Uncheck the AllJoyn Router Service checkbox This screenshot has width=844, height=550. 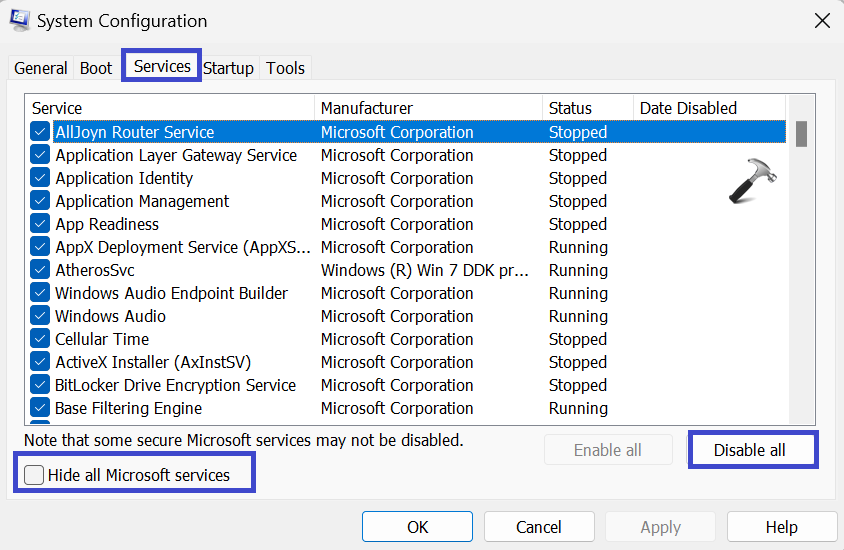click(x=40, y=132)
